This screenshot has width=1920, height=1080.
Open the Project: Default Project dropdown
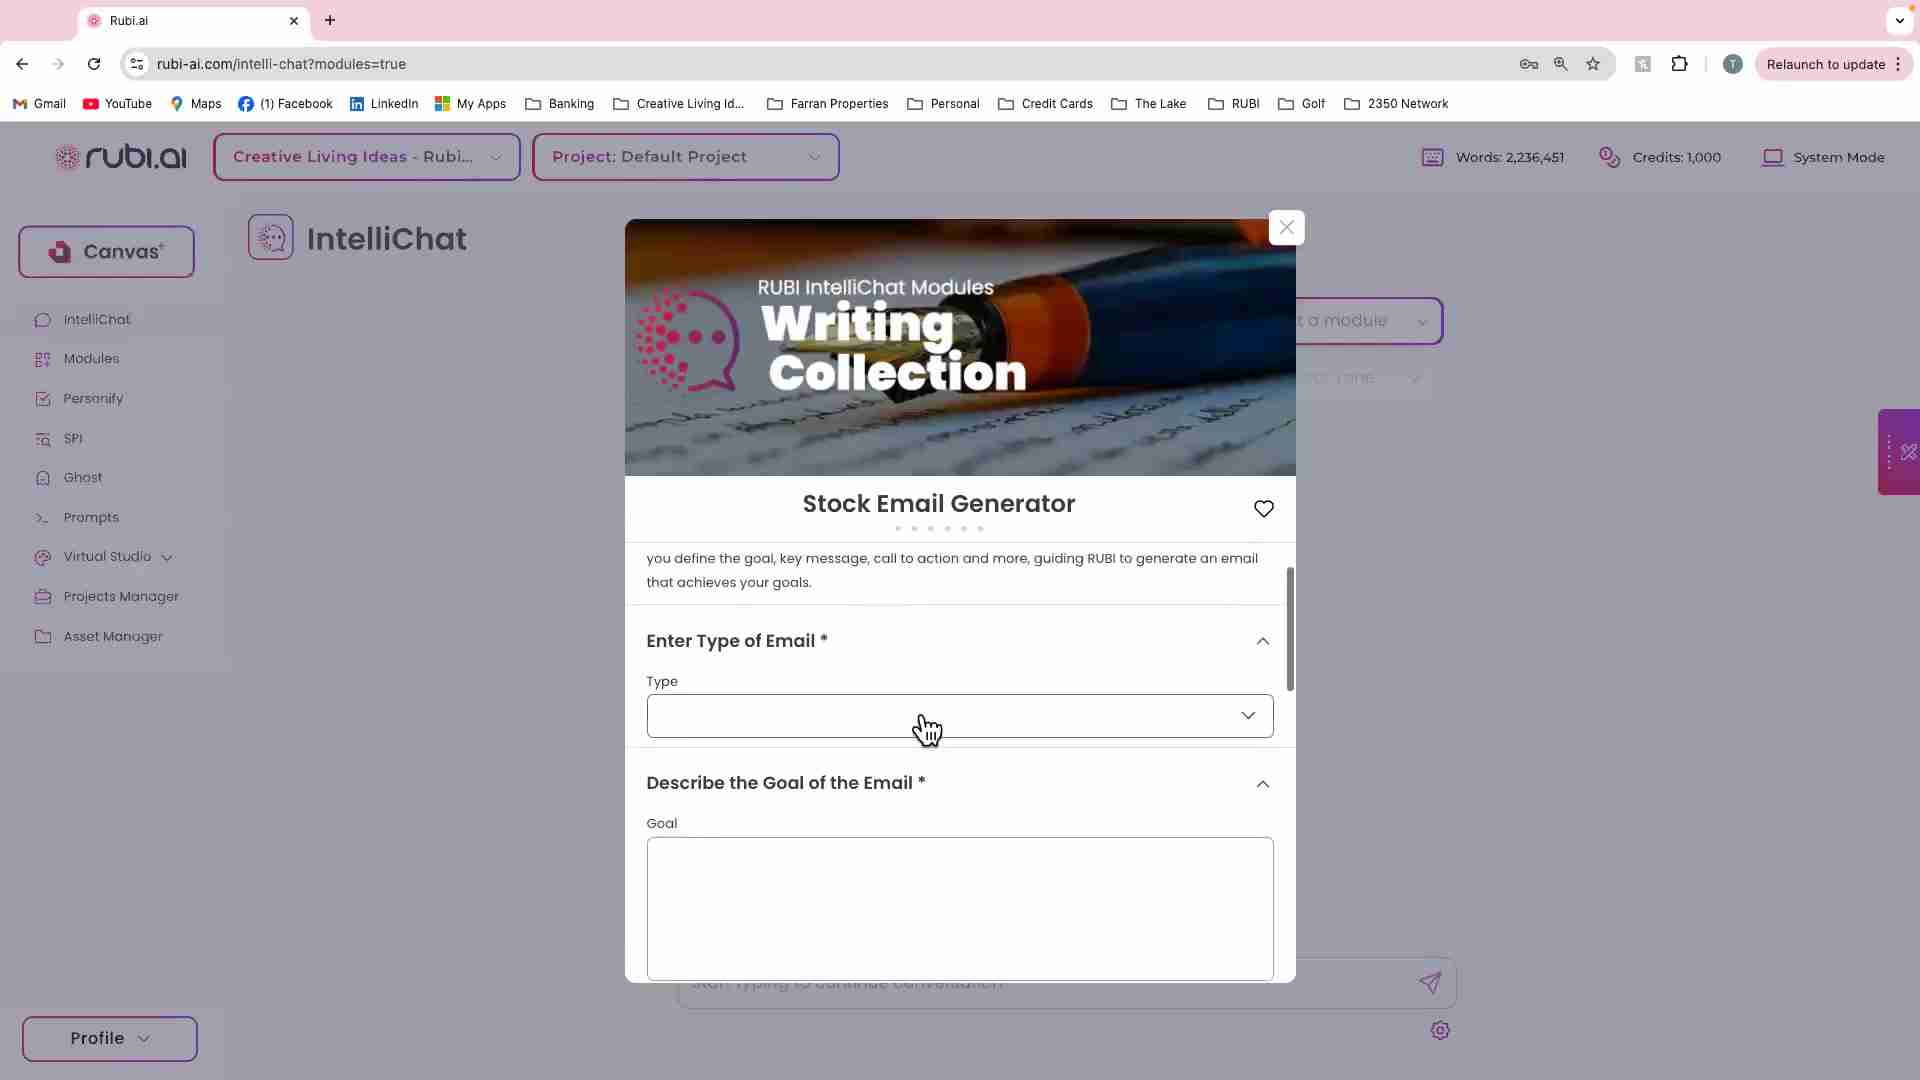(685, 157)
